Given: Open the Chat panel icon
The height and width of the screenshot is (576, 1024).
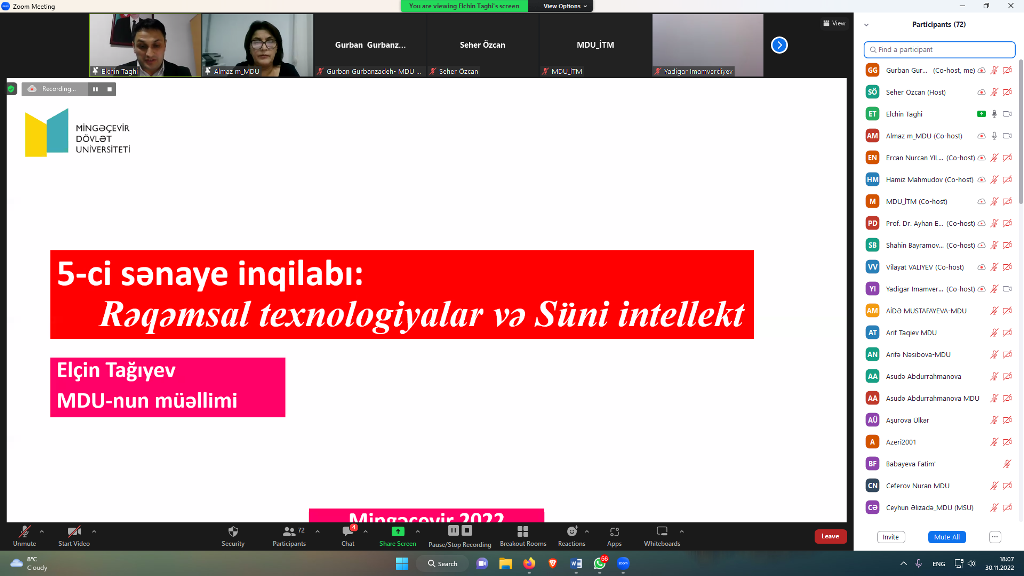Looking at the screenshot, I should [348, 531].
